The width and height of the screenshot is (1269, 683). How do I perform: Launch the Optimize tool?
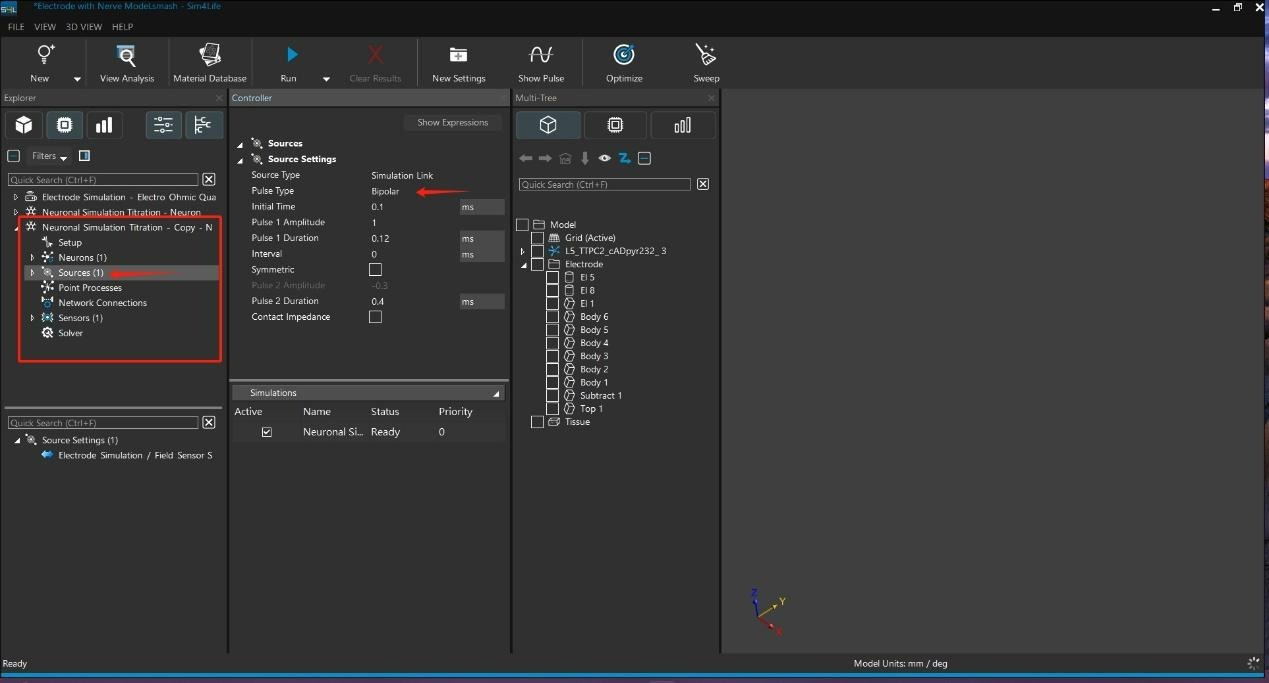tap(624, 55)
